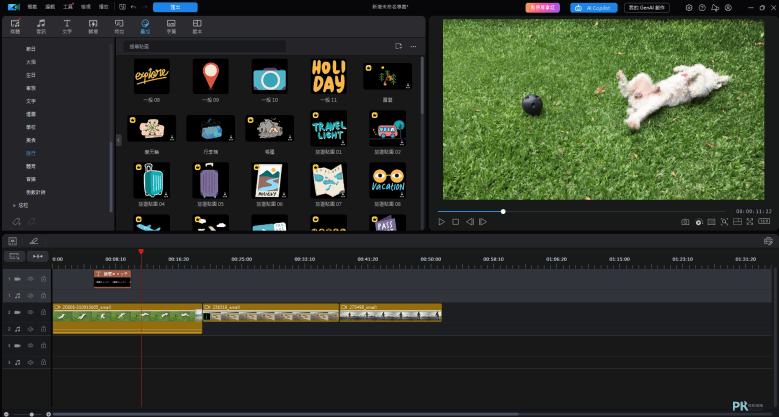Image resolution: width=779 pixels, height=417 pixels.
Task: Toggle visibility eye on video track 2
Action: 31,312
